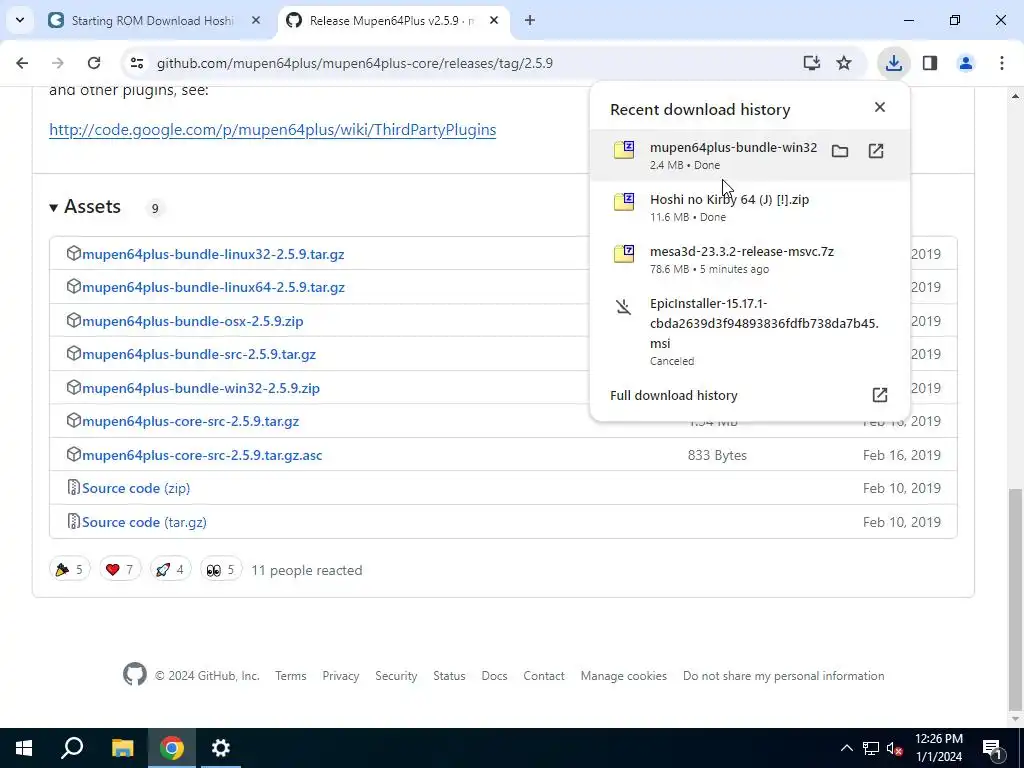
Task: Open the Docs footer link
Action: tap(494, 676)
